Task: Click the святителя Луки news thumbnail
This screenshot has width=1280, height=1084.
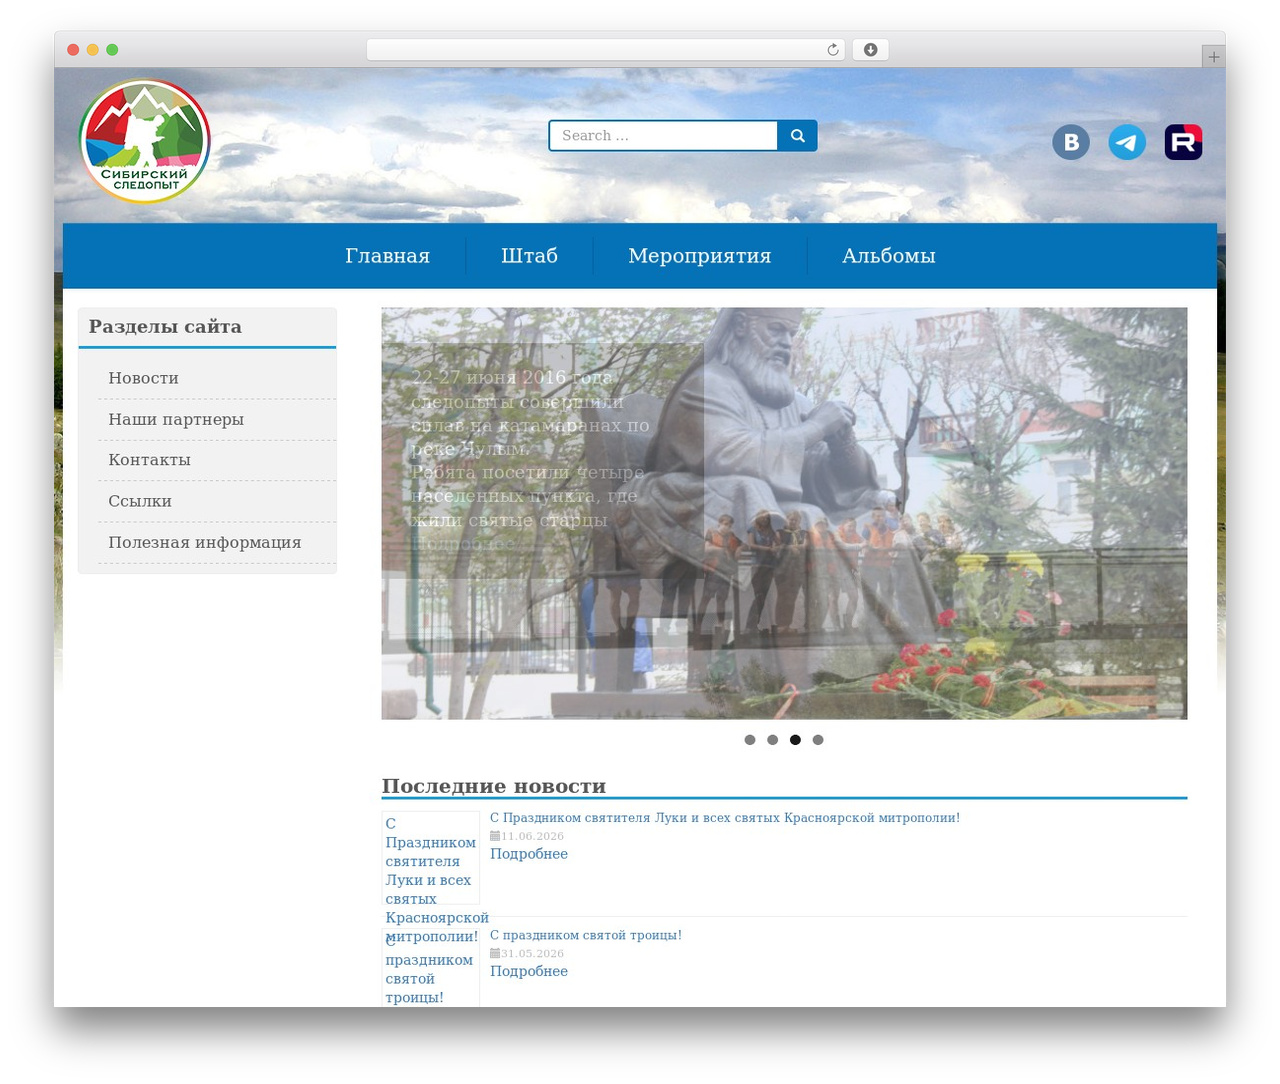Action: pos(431,858)
